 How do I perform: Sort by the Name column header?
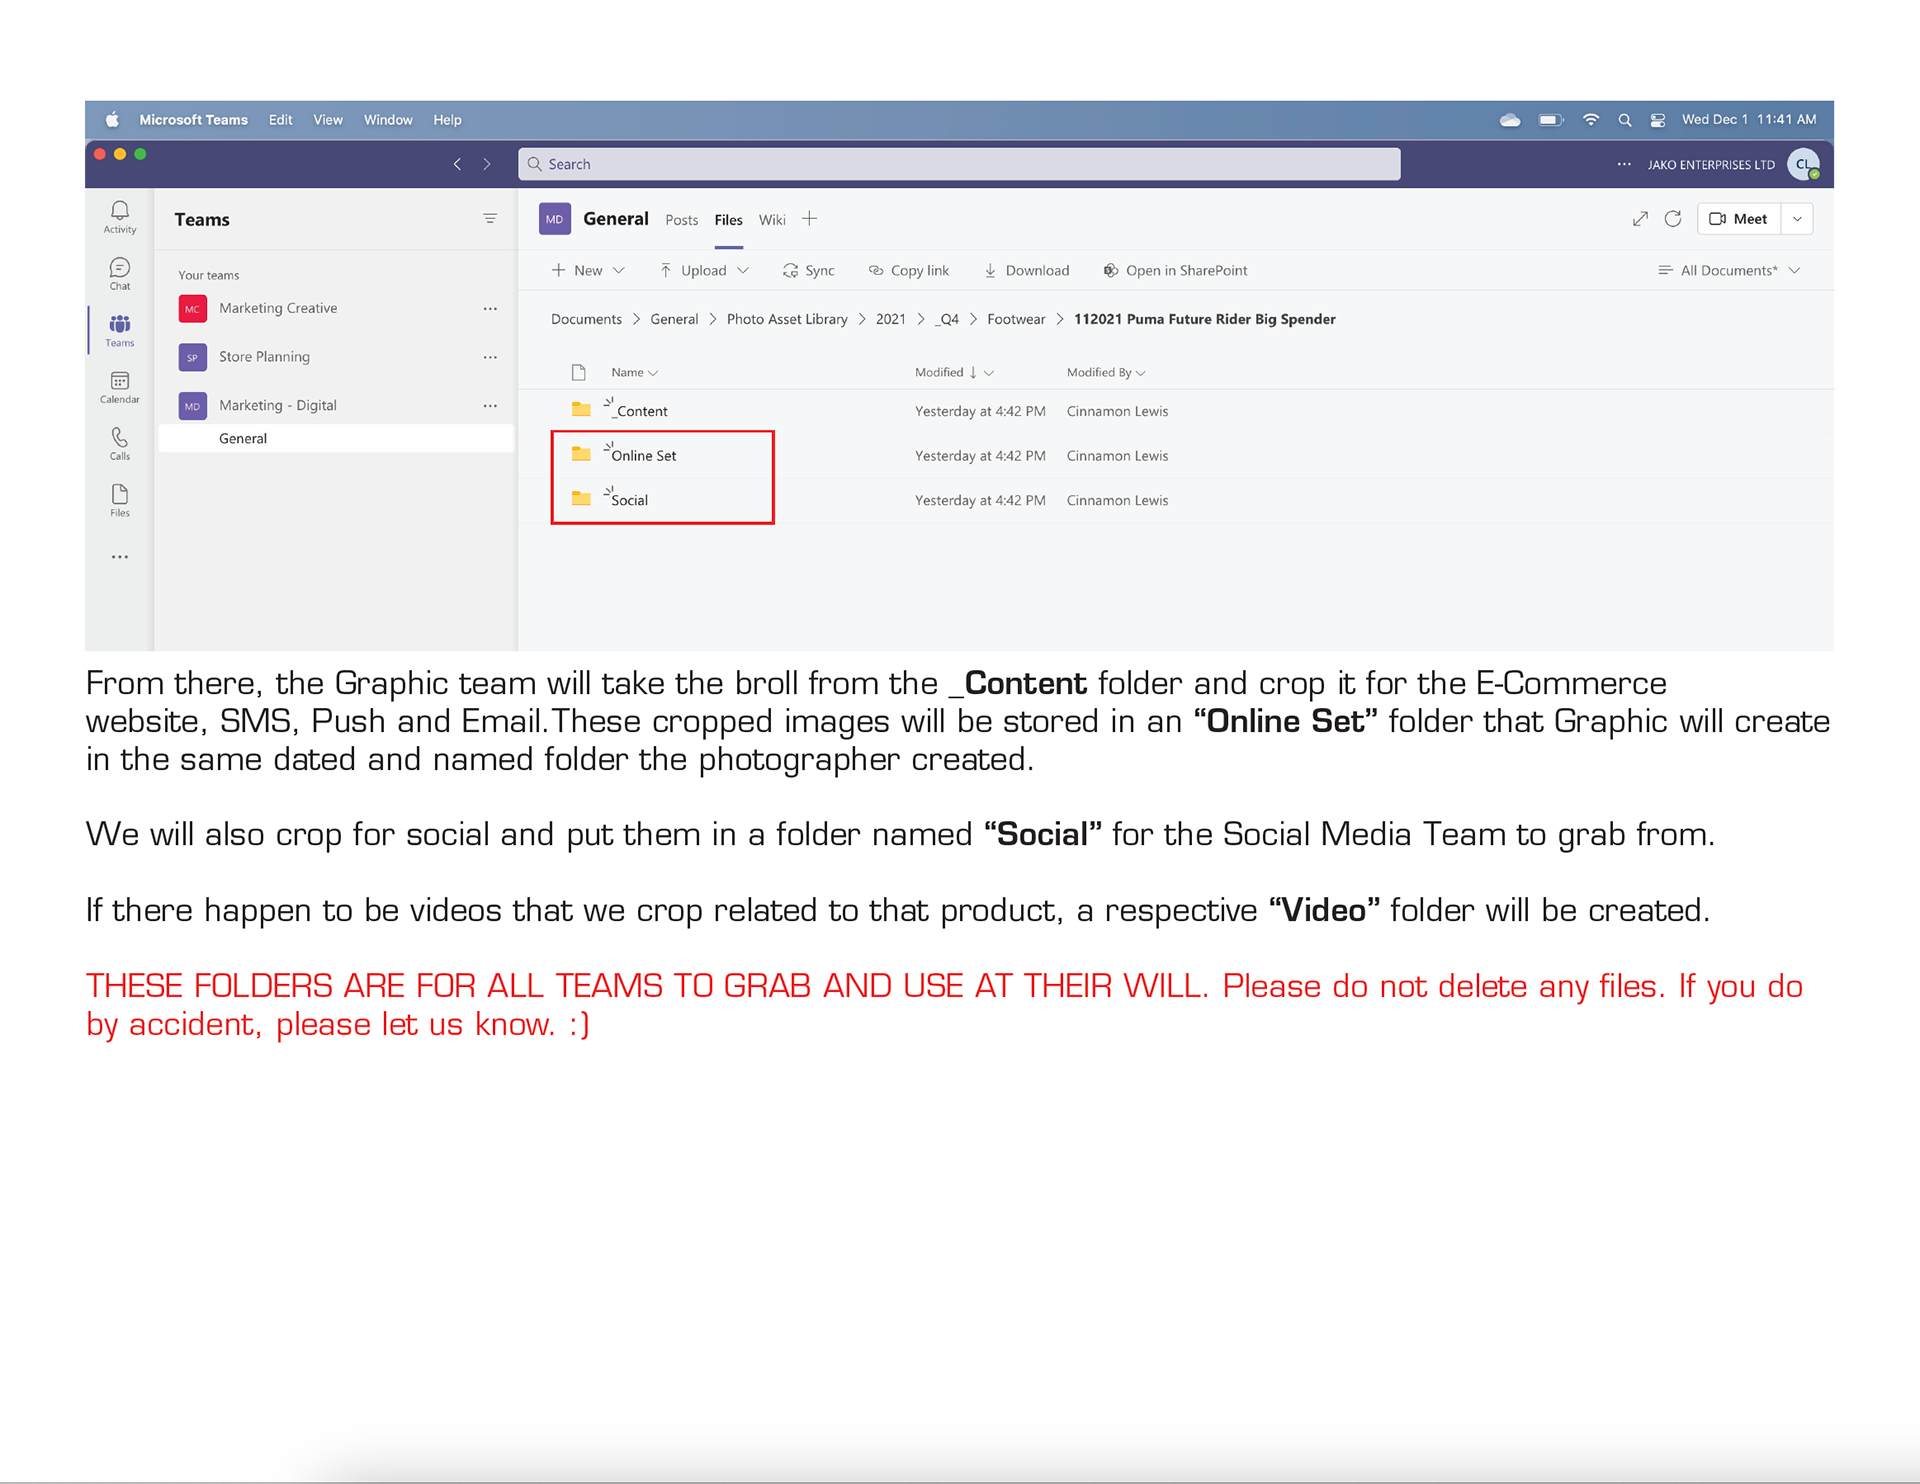pyautogui.click(x=634, y=372)
